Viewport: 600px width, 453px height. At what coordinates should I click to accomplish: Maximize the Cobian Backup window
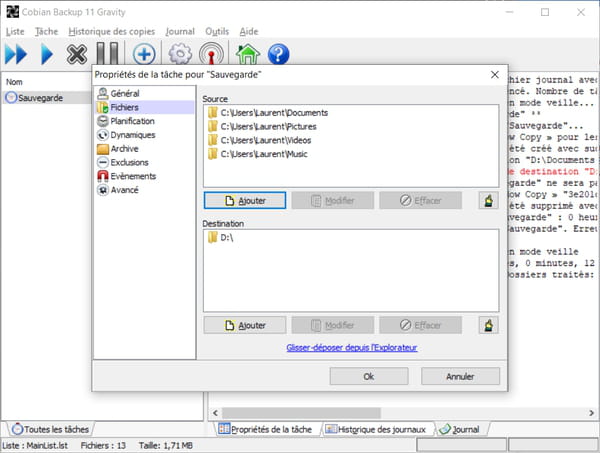point(545,12)
